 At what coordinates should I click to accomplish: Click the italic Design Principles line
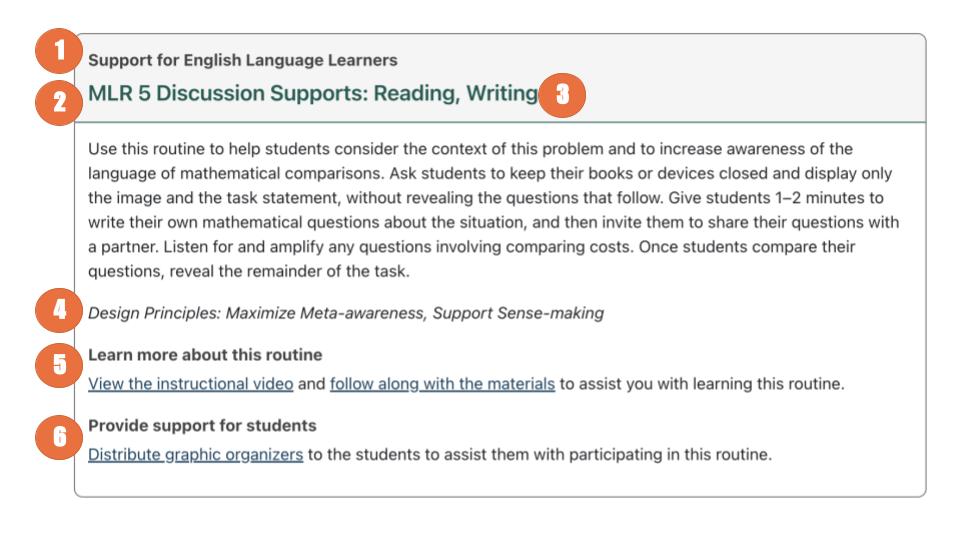coord(346,313)
